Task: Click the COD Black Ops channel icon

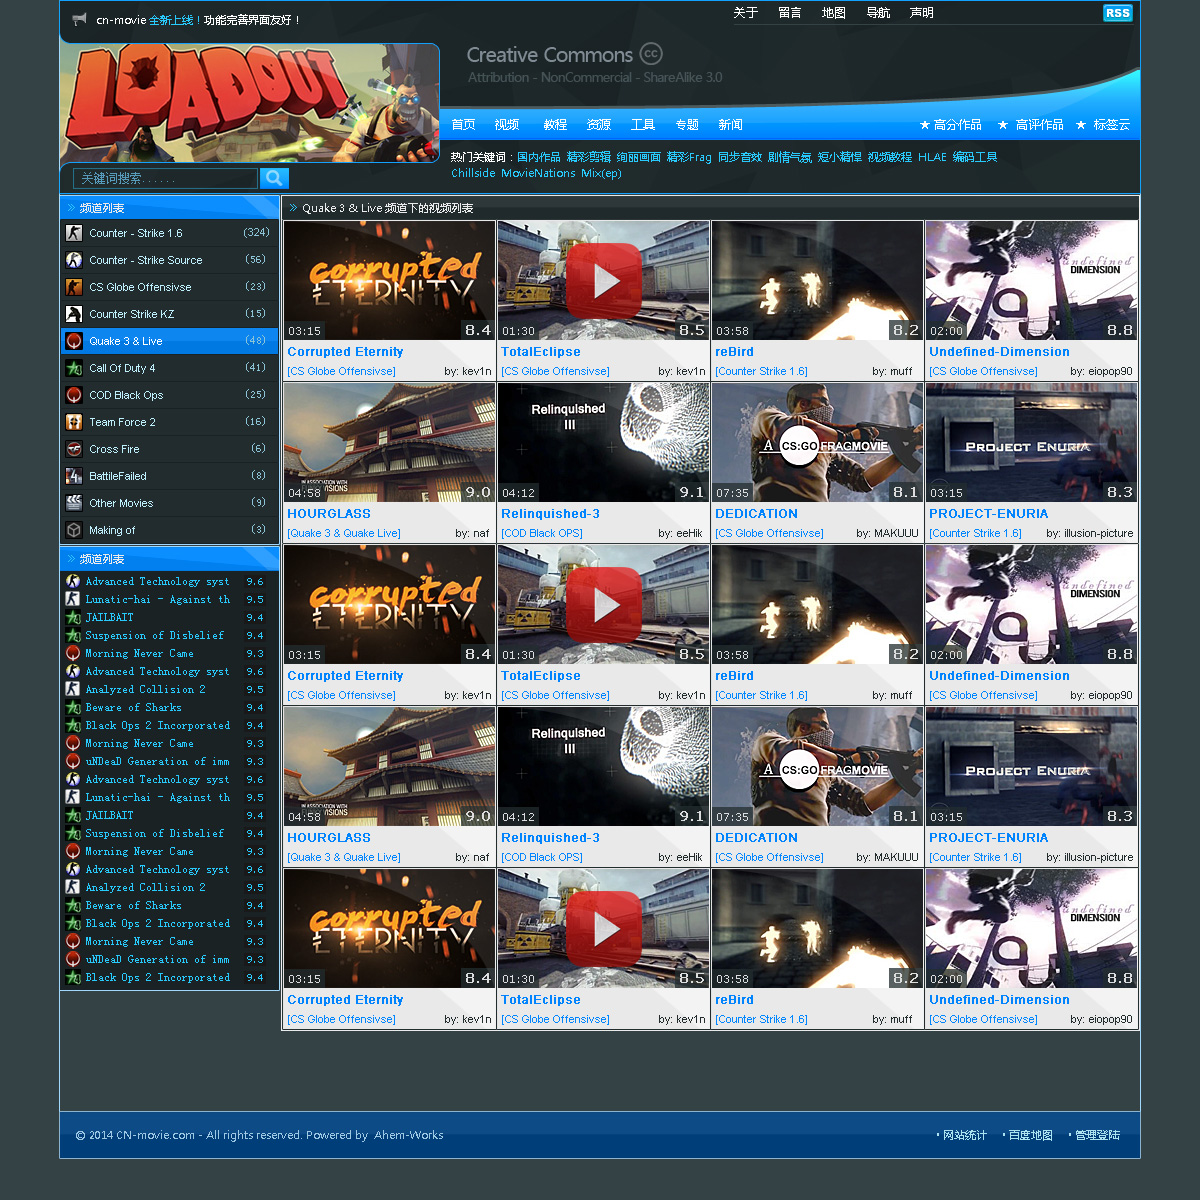Action: [74, 395]
